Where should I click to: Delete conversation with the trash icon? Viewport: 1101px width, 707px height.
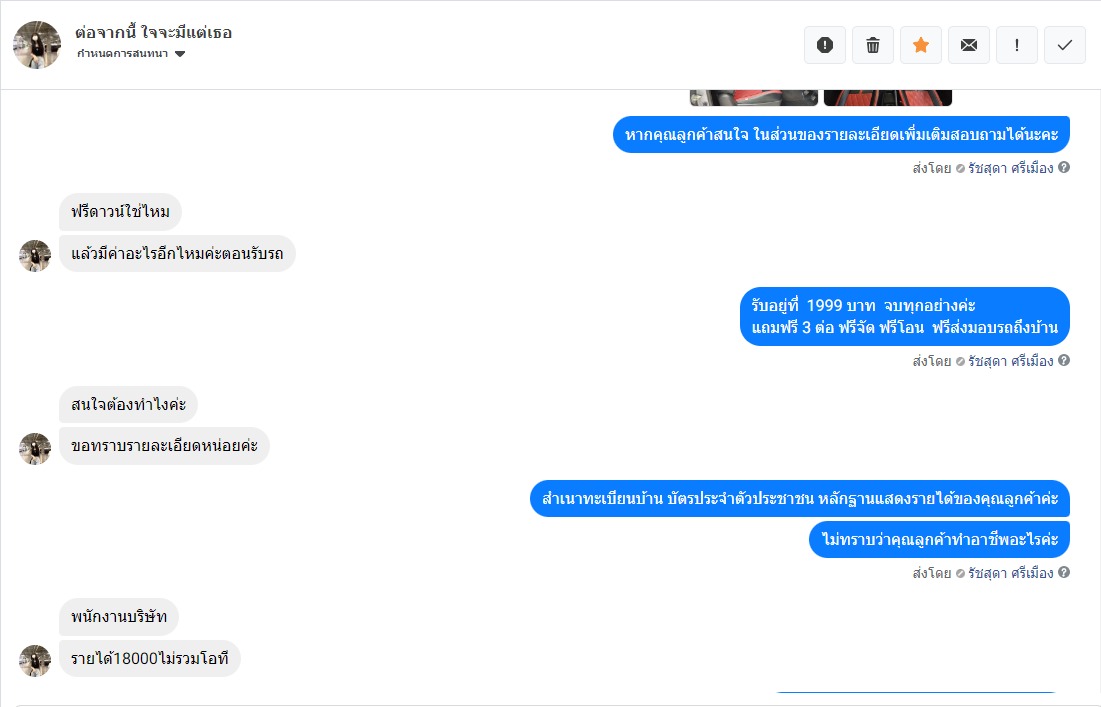[x=873, y=45]
